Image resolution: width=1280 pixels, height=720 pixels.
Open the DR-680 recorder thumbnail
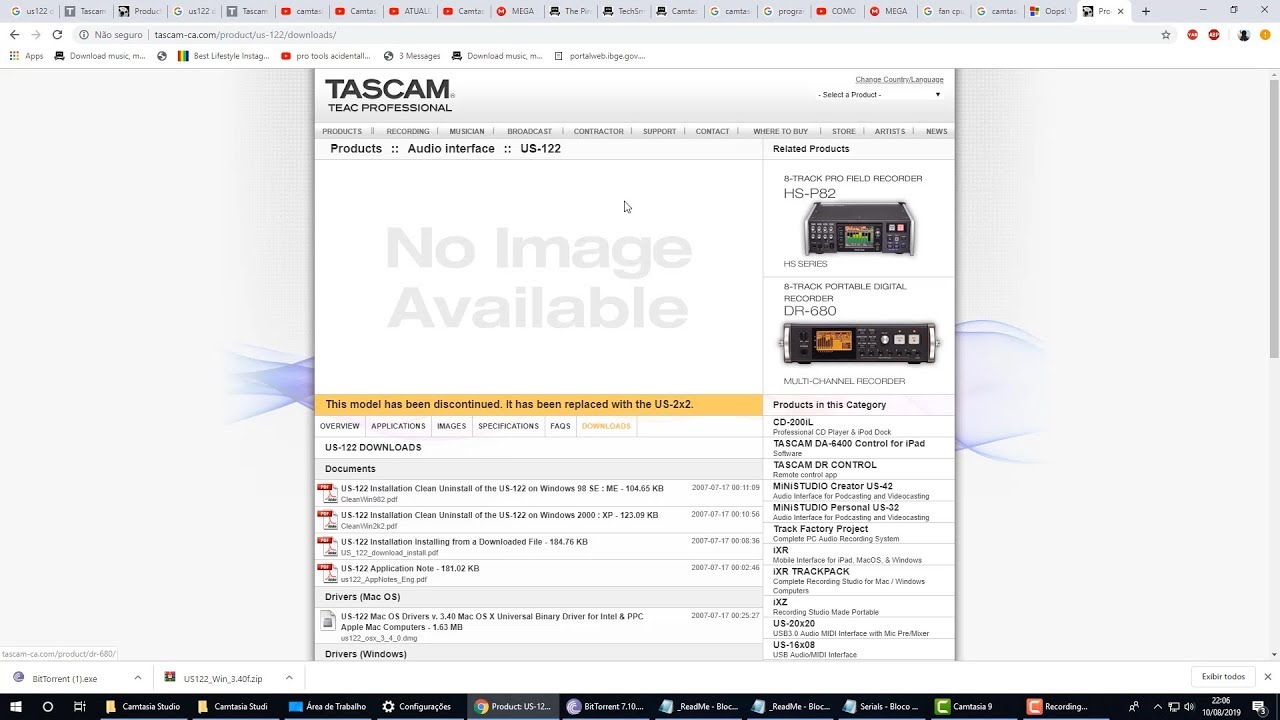[859, 343]
